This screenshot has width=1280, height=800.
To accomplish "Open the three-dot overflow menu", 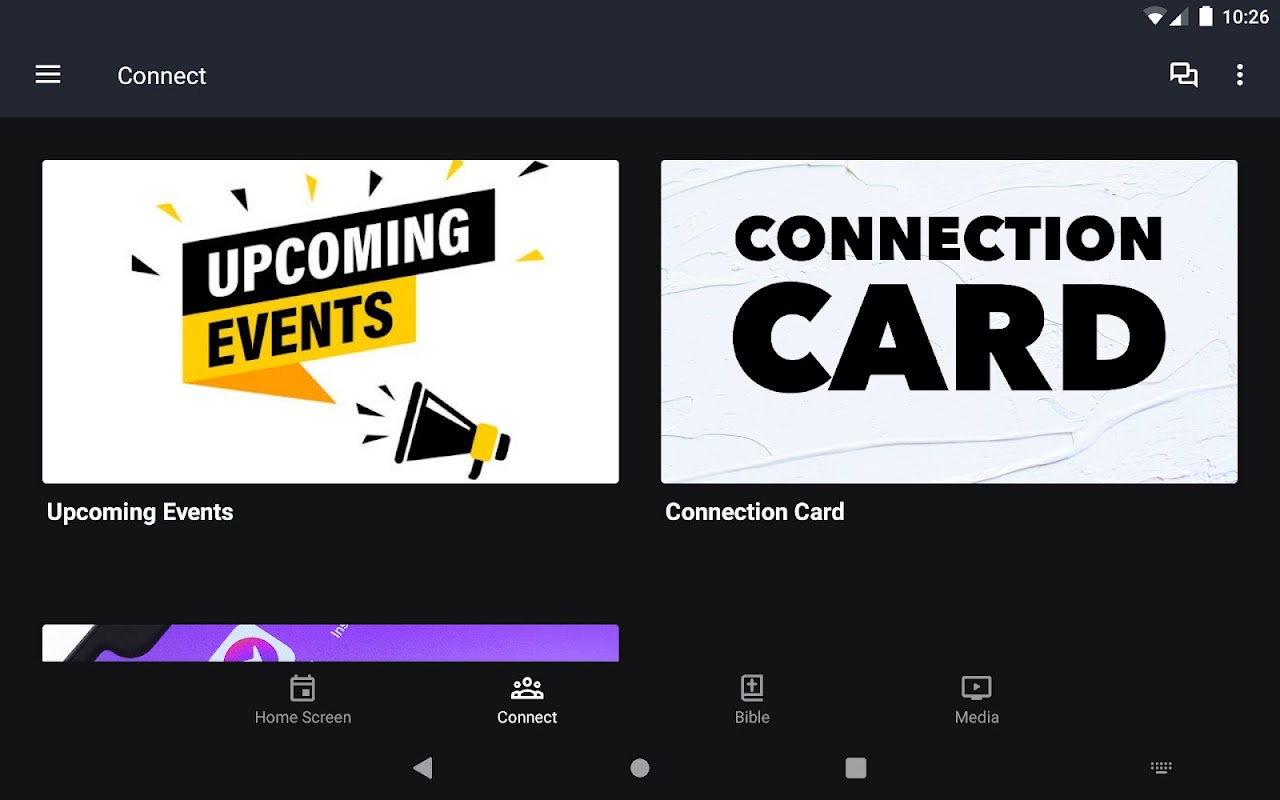I will (x=1240, y=75).
